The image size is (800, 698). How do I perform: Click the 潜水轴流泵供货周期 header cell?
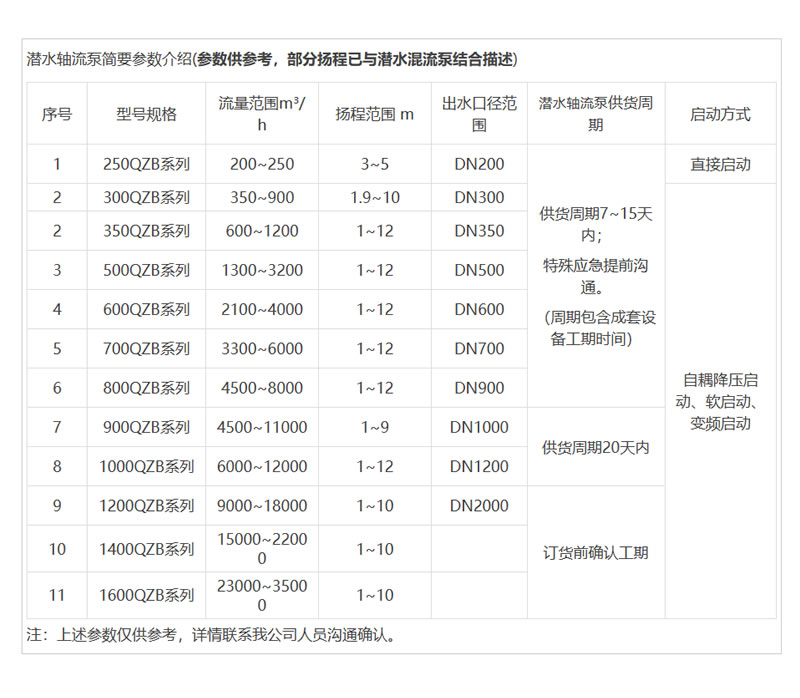(596, 114)
